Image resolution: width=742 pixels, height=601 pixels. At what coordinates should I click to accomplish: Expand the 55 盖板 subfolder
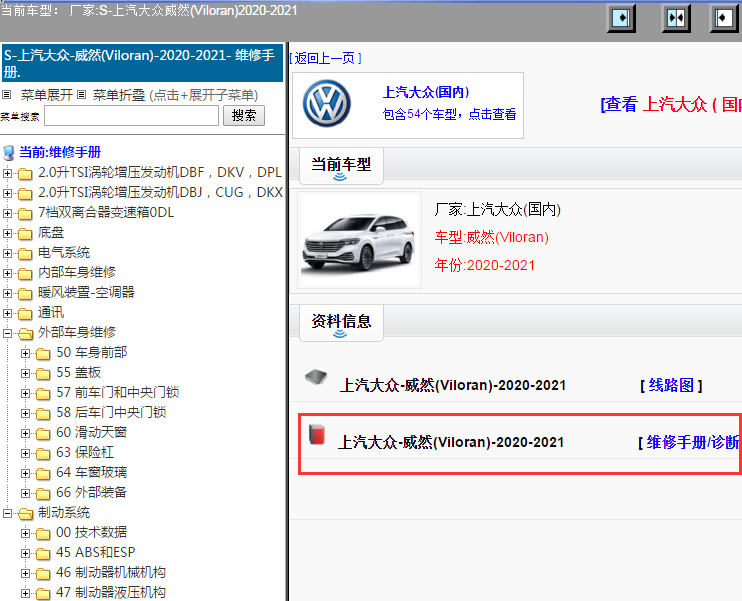point(26,373)
